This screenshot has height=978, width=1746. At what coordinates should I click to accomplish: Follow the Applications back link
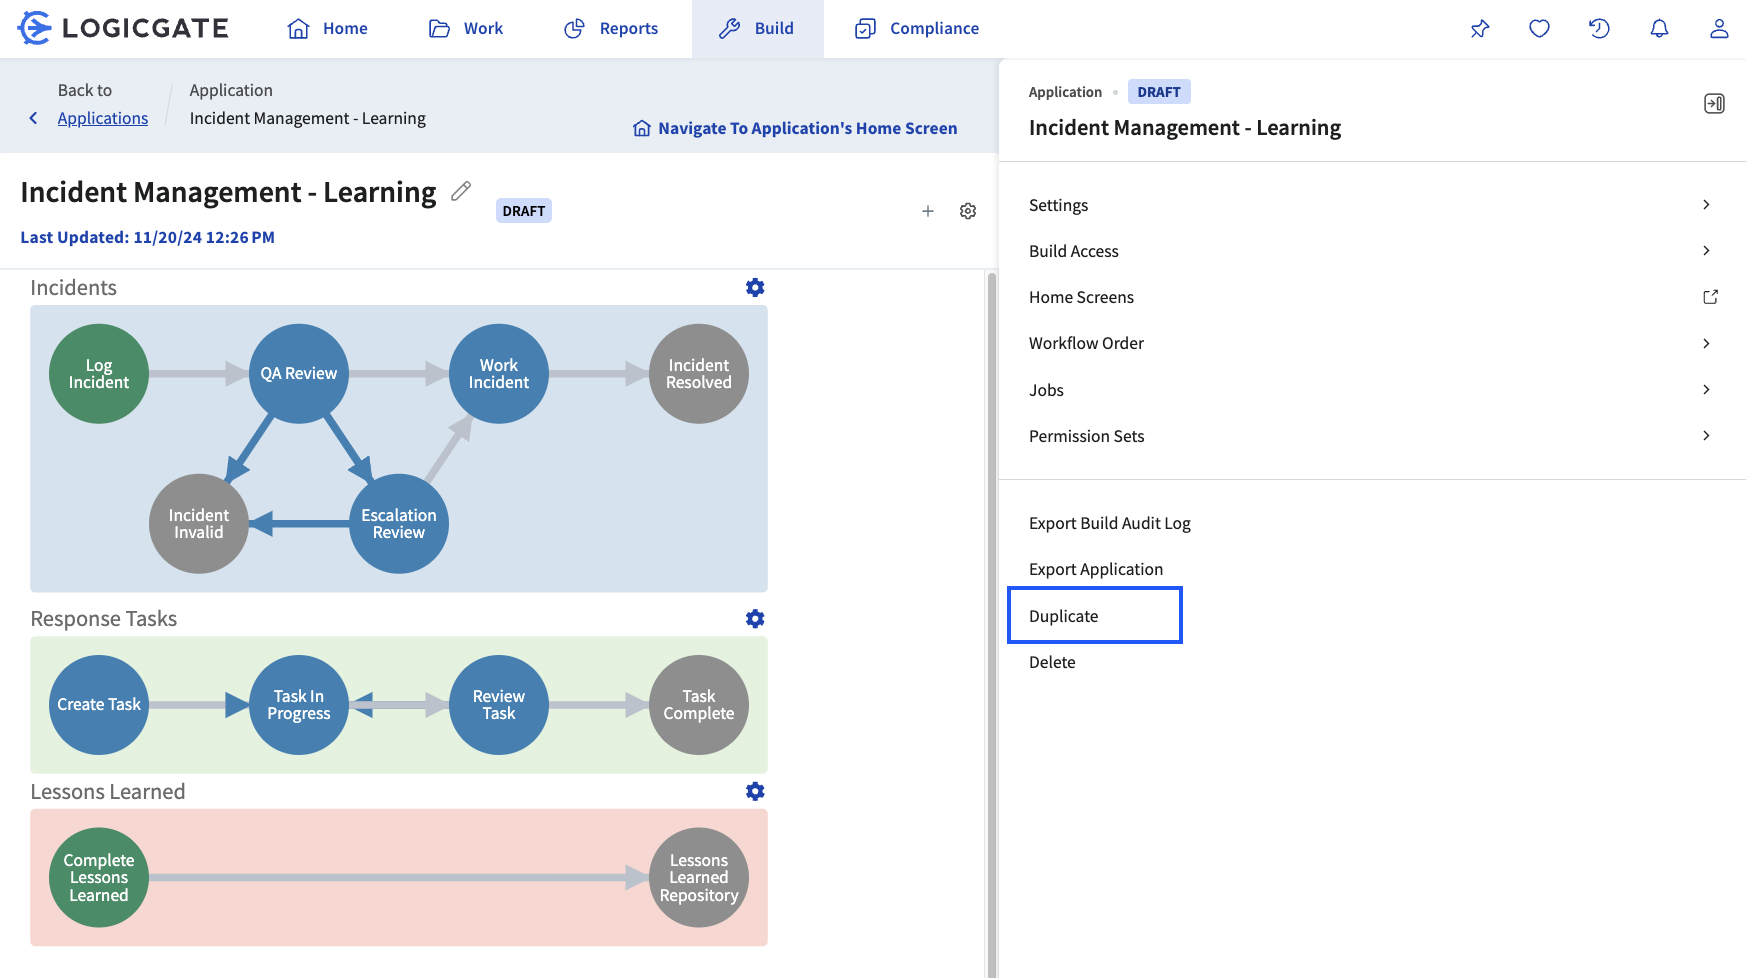(103, 118)
